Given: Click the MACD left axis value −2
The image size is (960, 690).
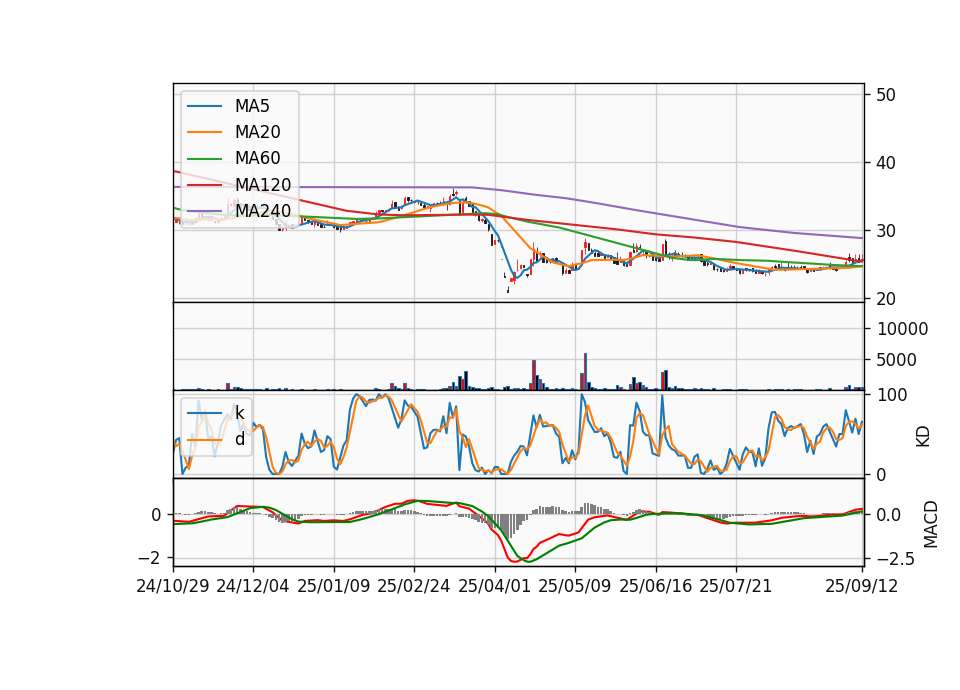Looking at the screenshot, I should pyautogui.click(x=149, y=558).
